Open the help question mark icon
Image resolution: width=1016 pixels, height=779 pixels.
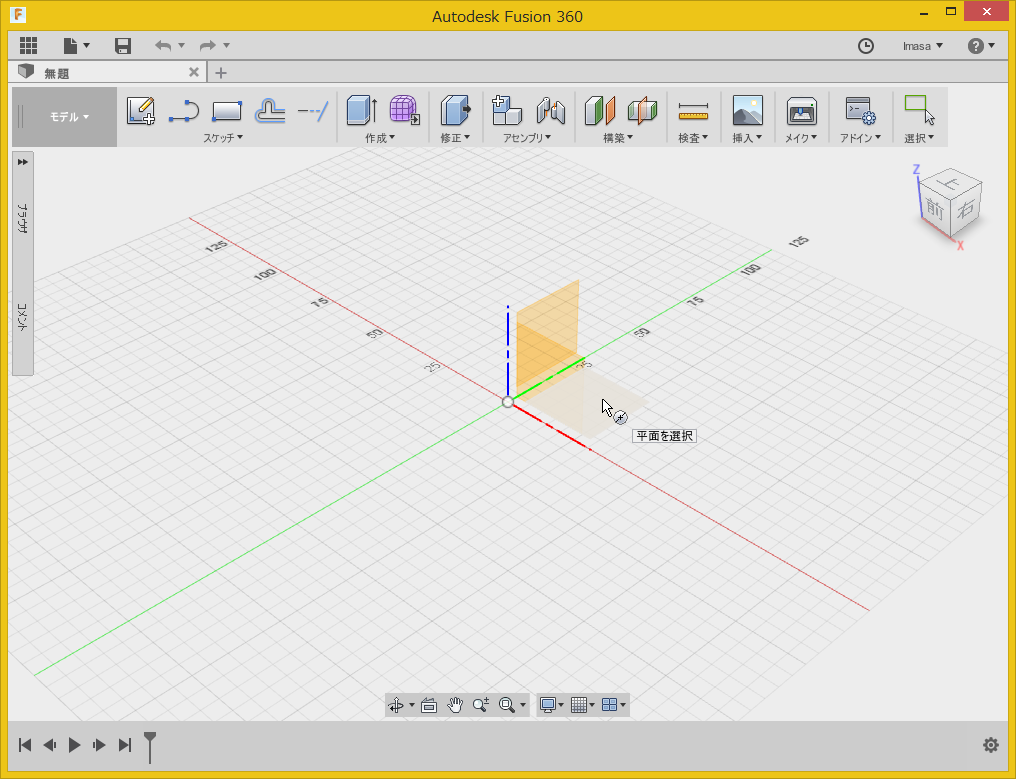coord(976,46)
